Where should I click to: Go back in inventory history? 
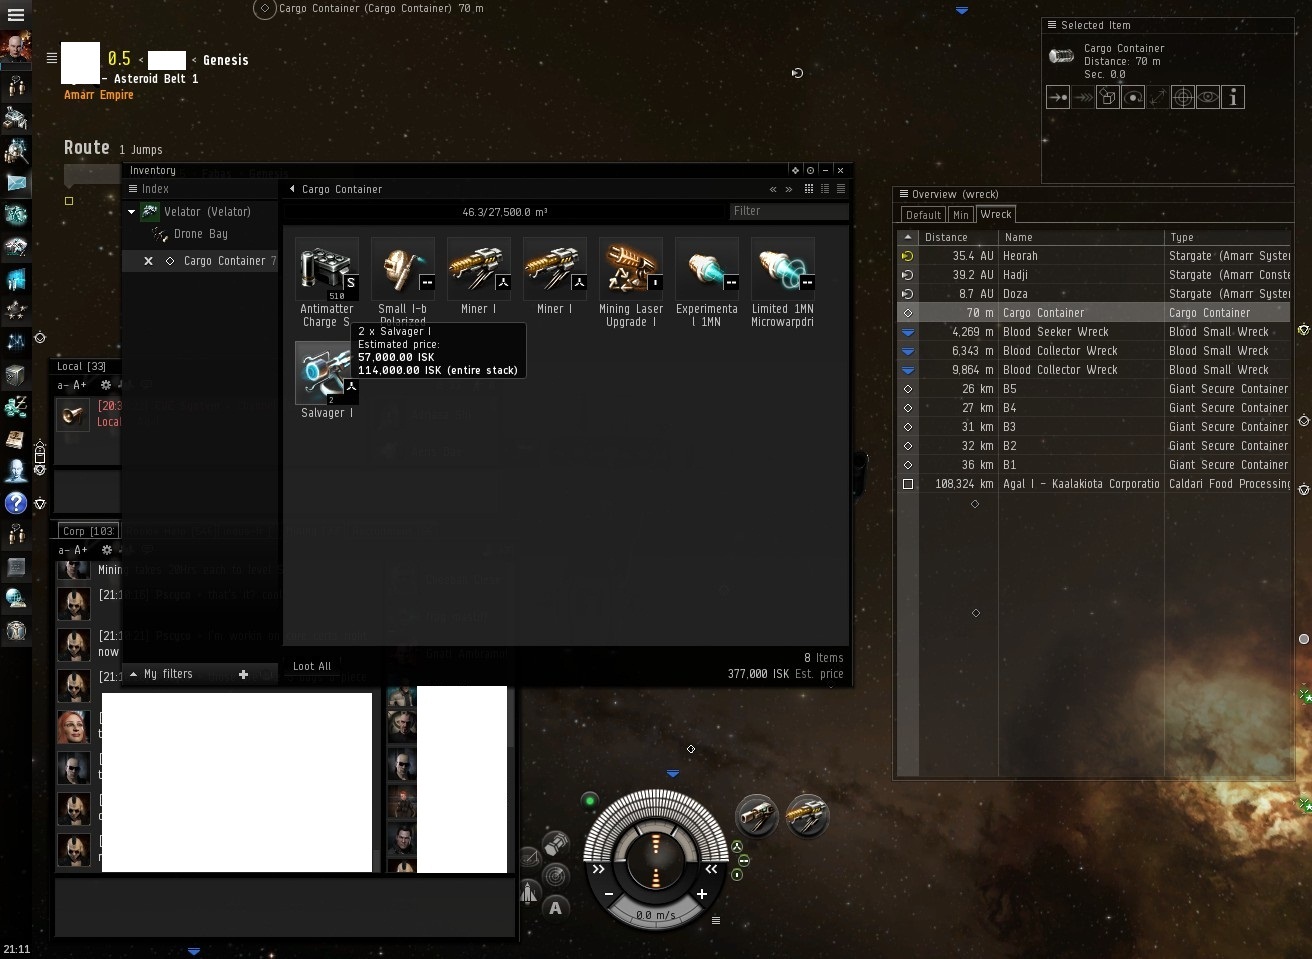(773, 189)
